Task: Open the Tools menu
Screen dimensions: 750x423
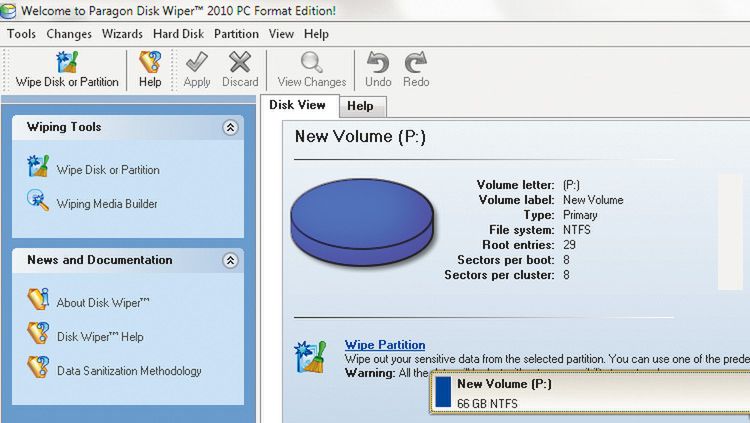Action: click(21, 34)
